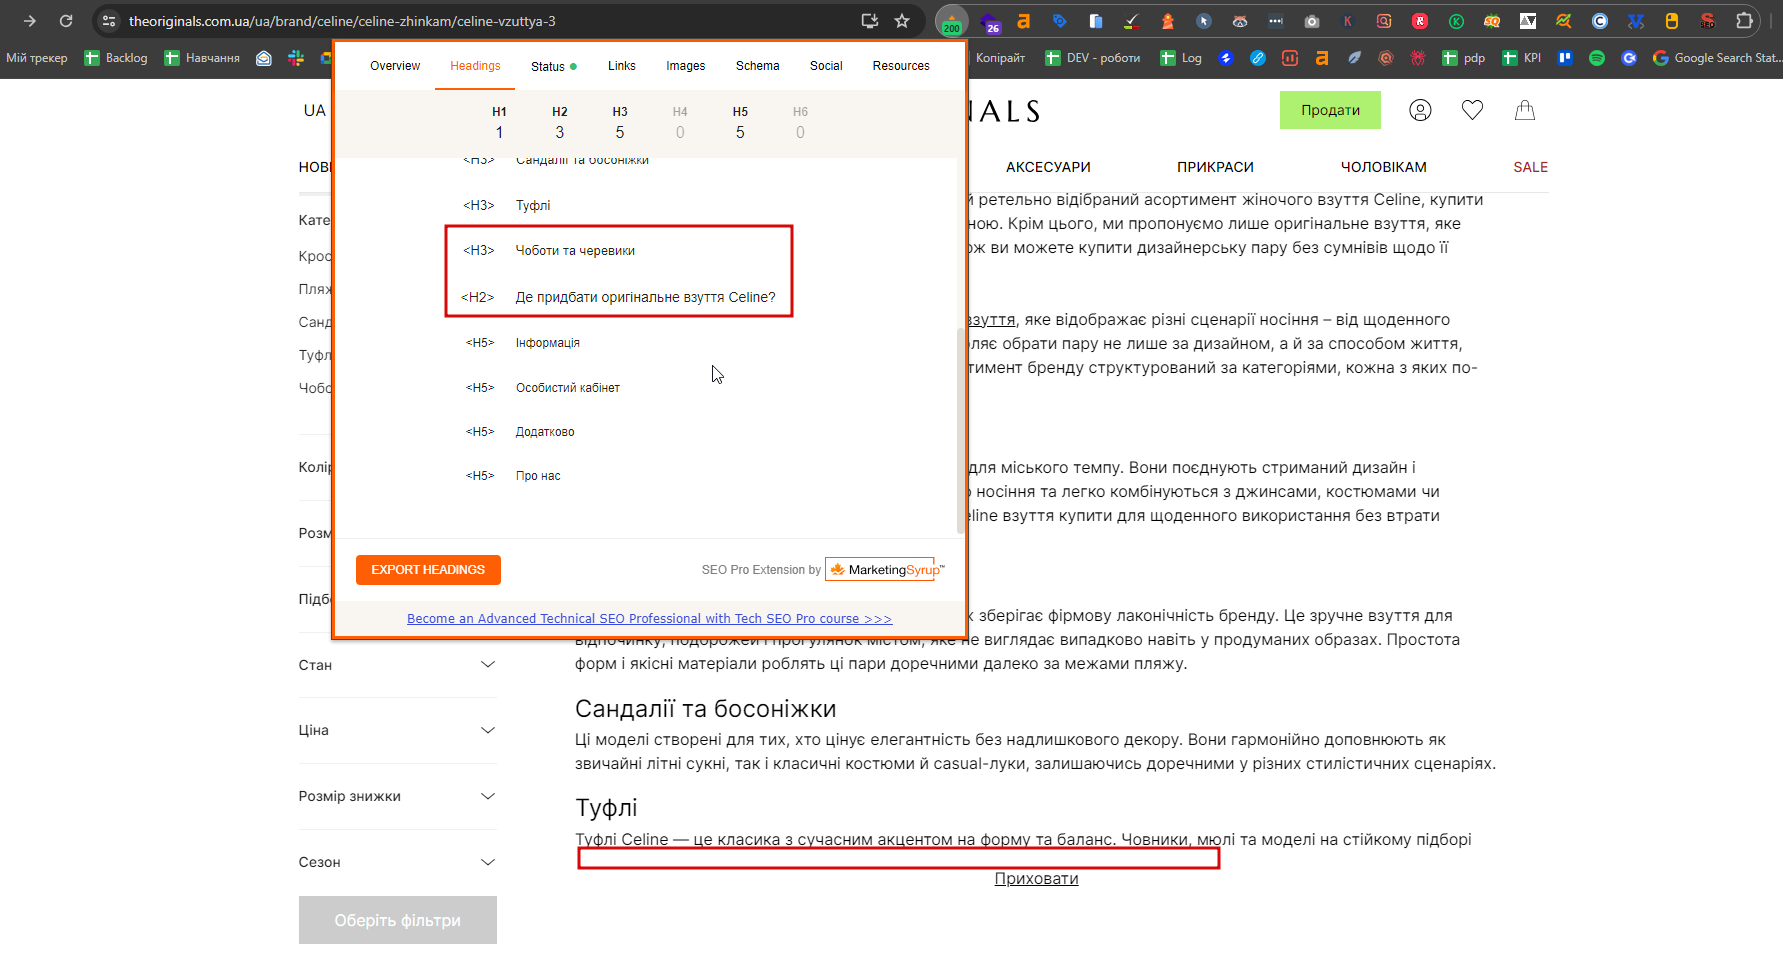The image size is (1783, 970).
Task: Open the Social tab
Action: [826, 66]
